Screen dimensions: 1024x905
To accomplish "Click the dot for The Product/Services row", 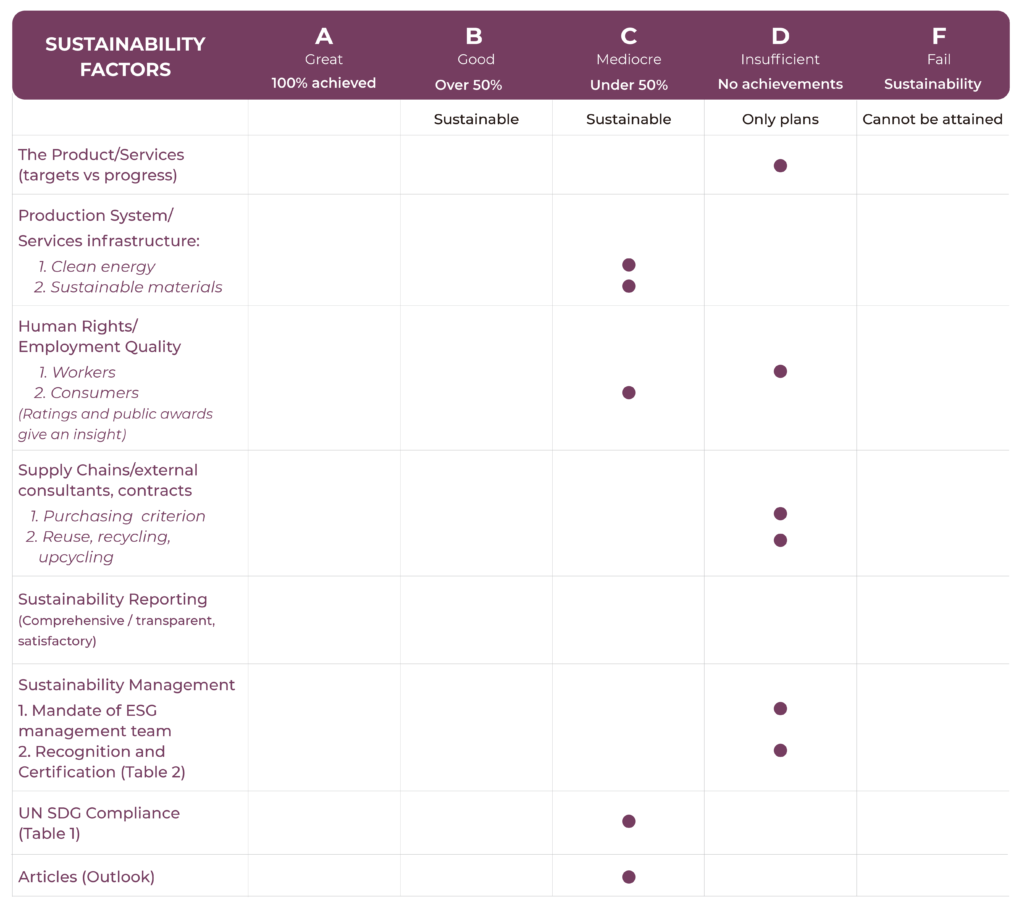I will [x=780, y=166].
